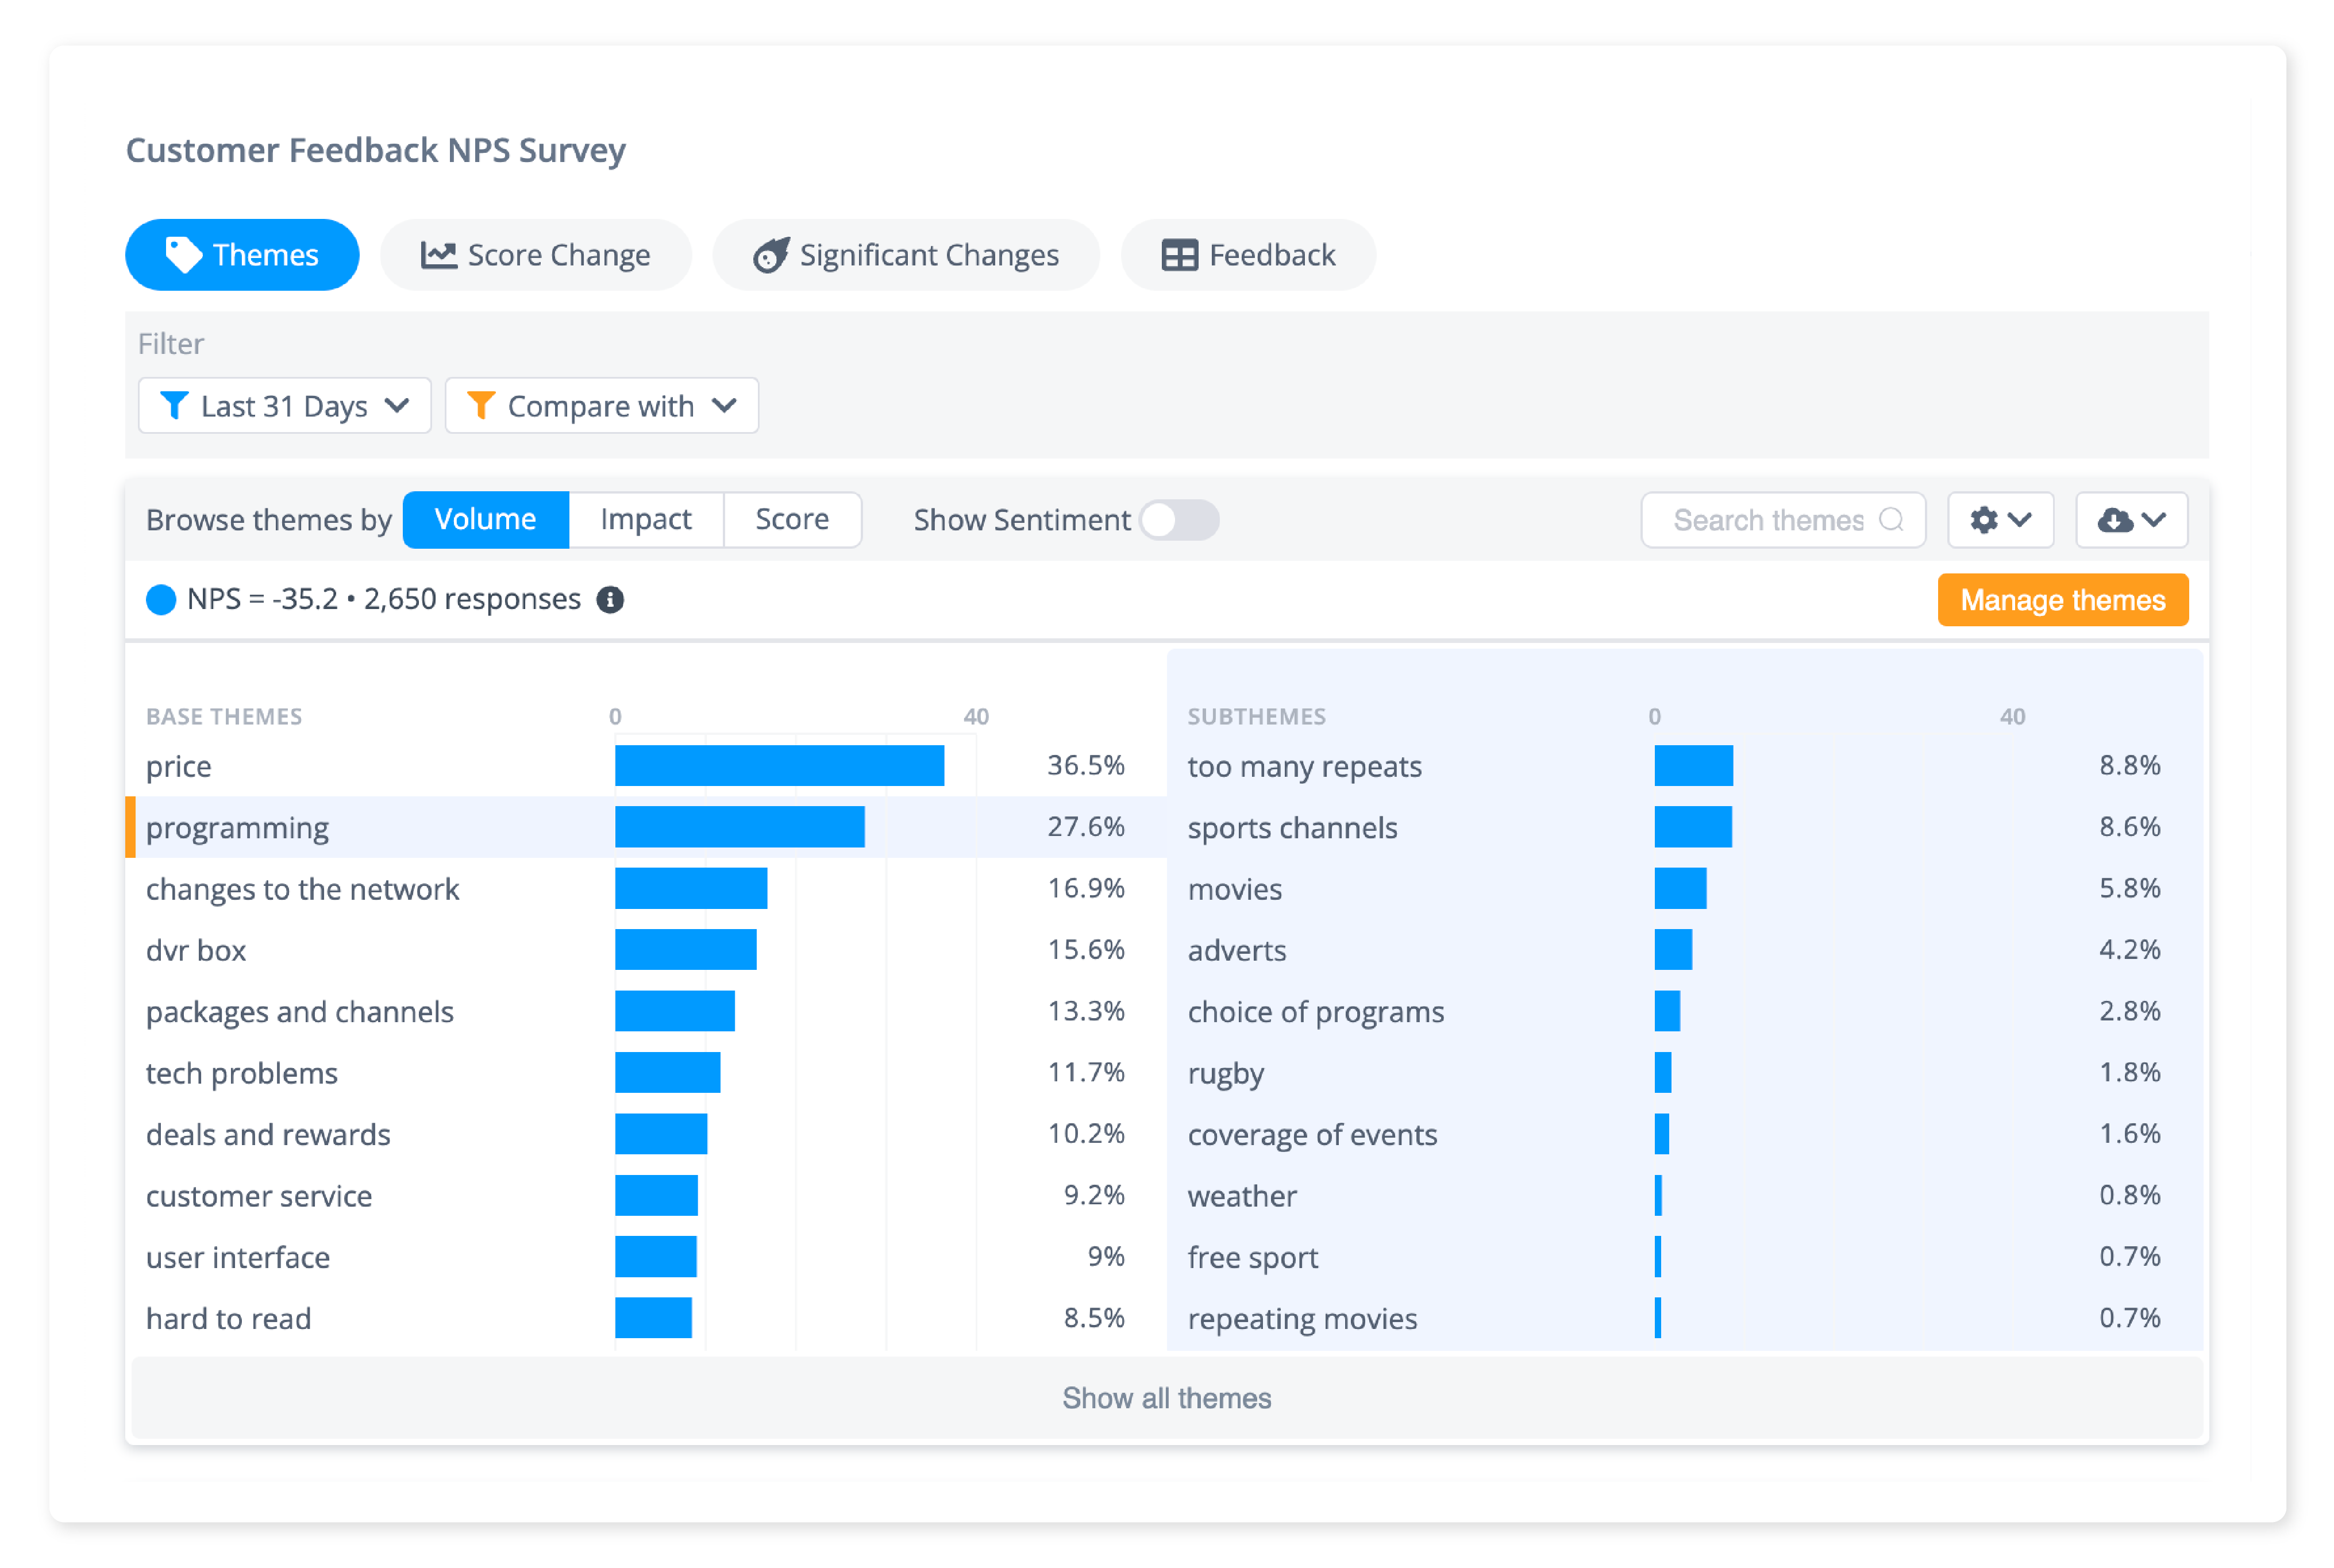Click the magnifier icon in Search themes
2334x1568 pixels.
(x=1890, y=520)
